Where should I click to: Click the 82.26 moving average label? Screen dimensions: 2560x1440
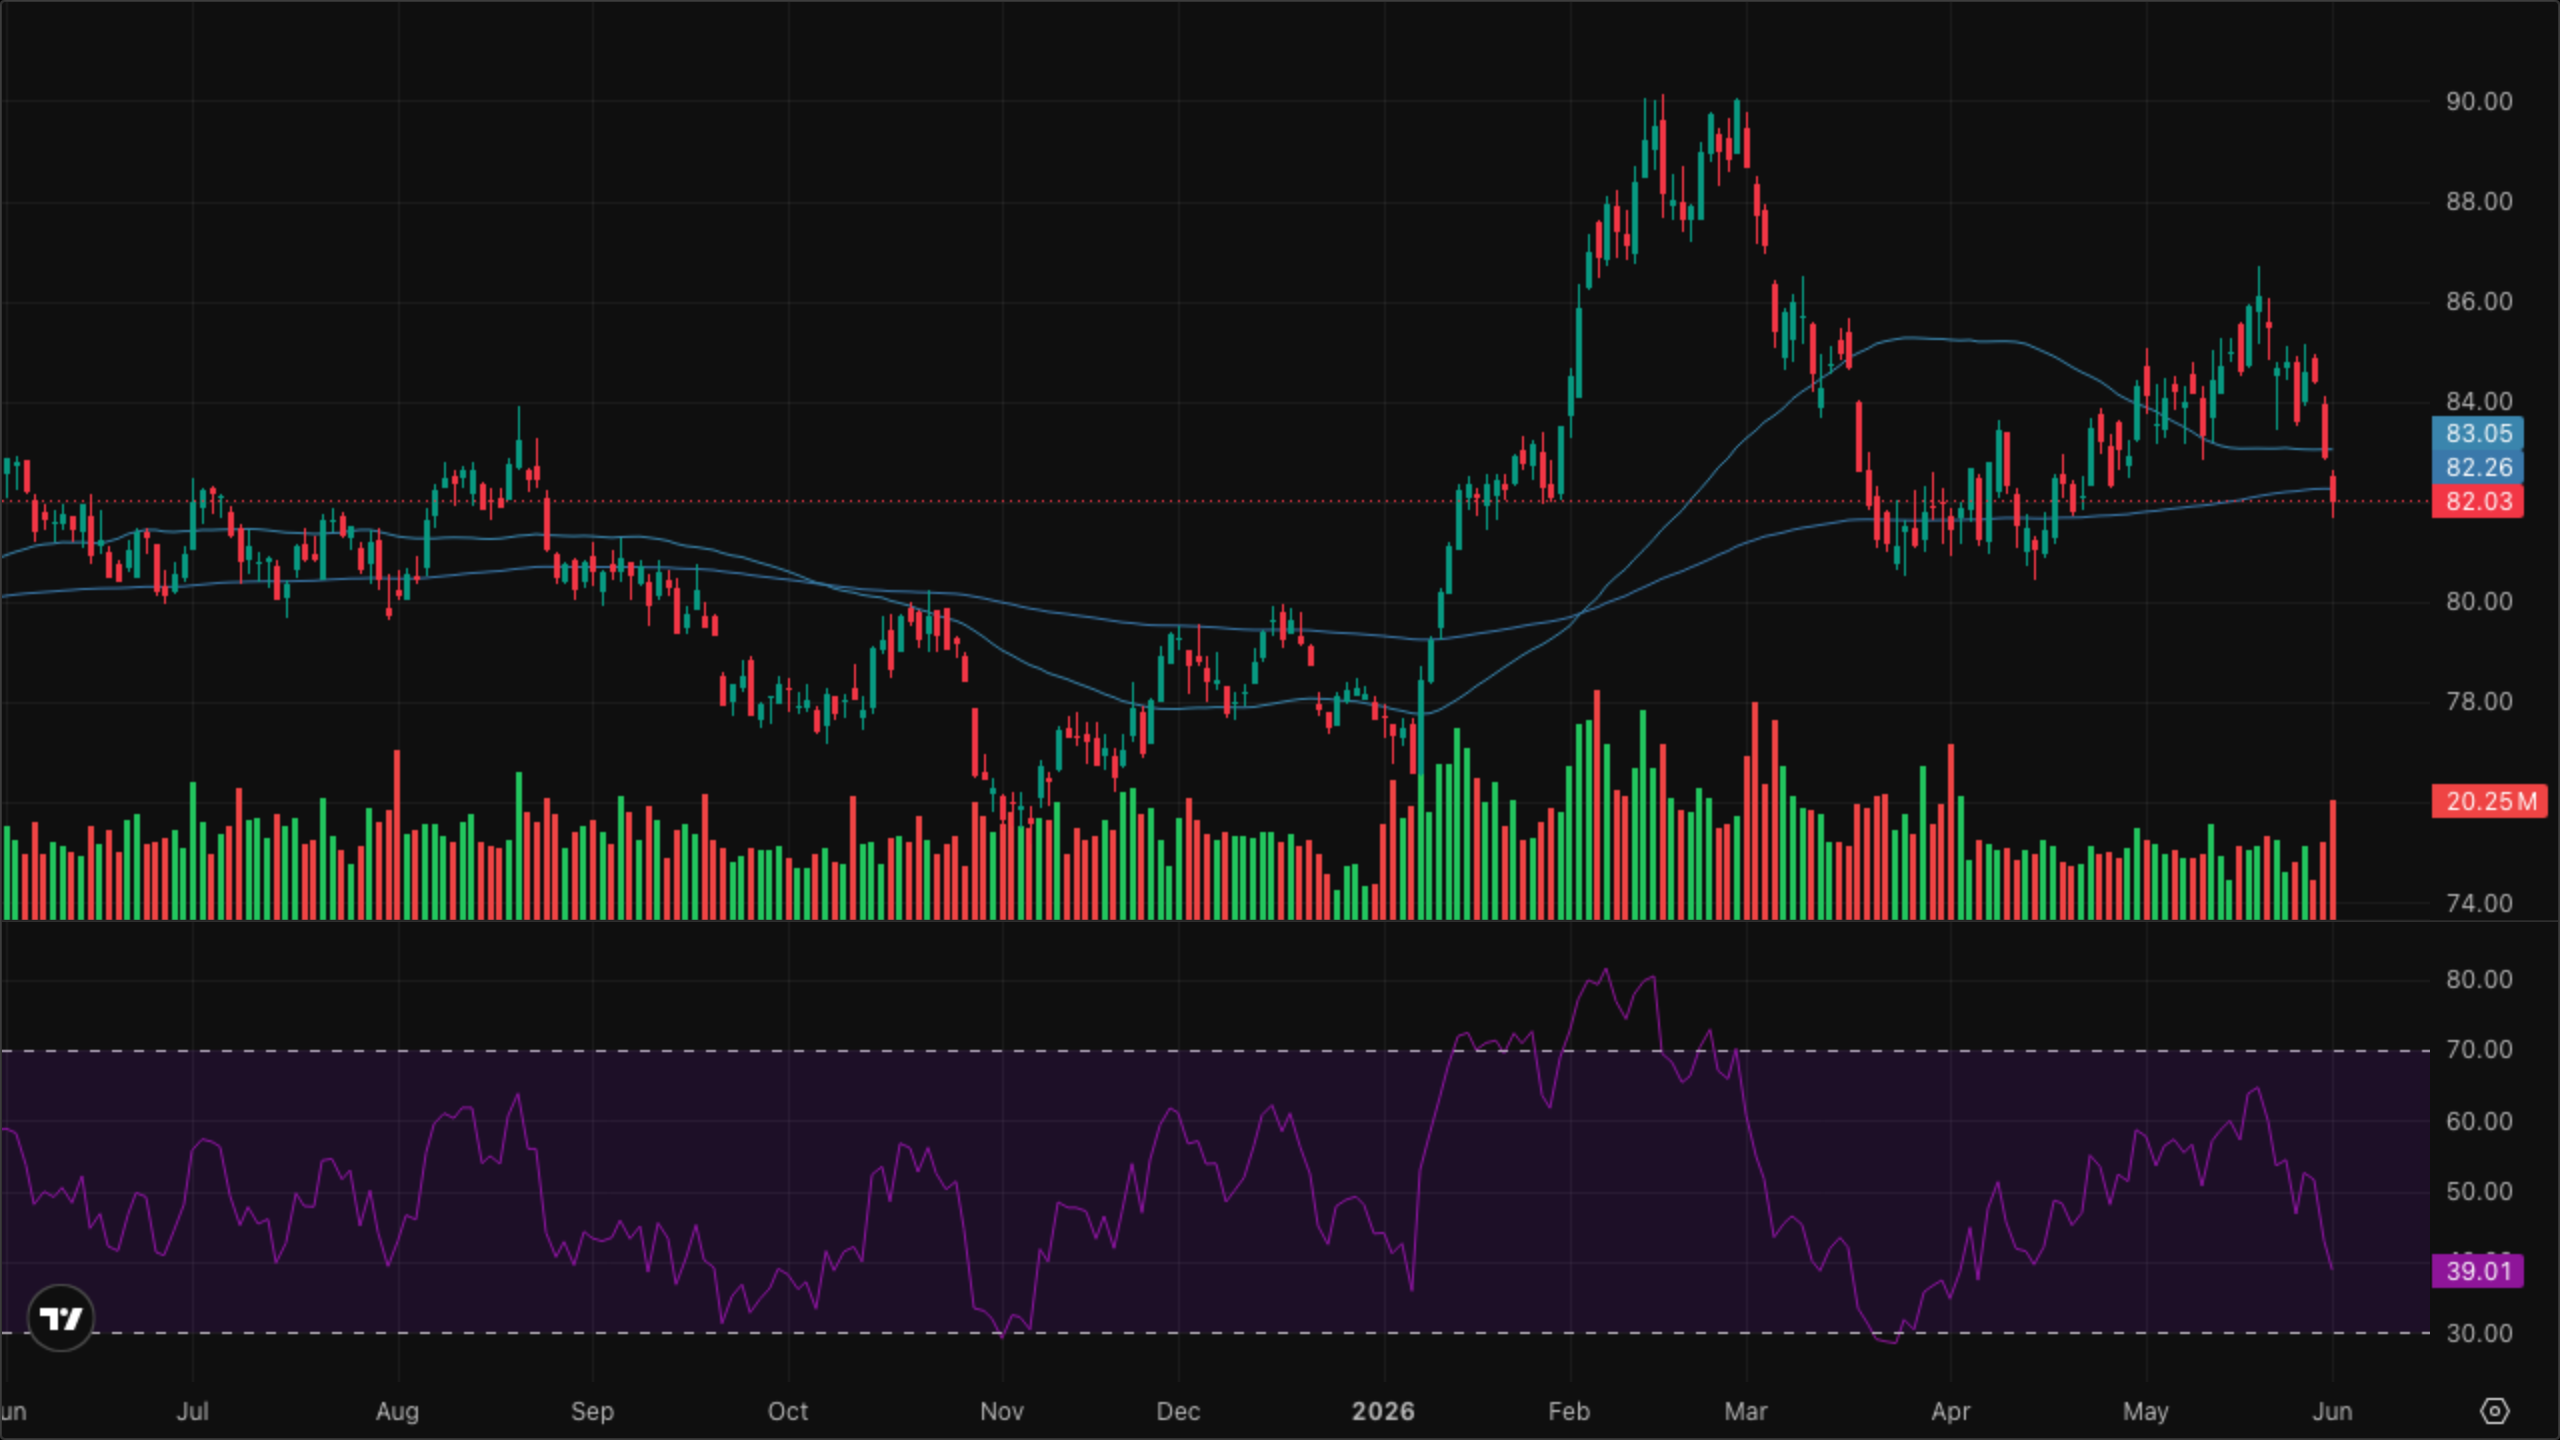tap(2478, 467)
